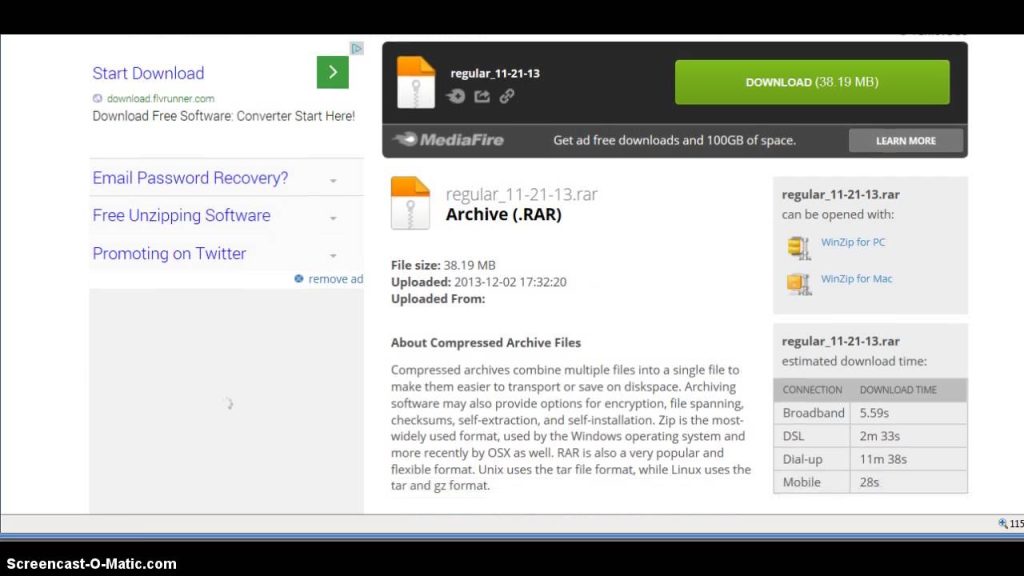Click the regular_11-21-13.rar file thumbnail
Screen dimensions: 1024x576
(416, 82)
